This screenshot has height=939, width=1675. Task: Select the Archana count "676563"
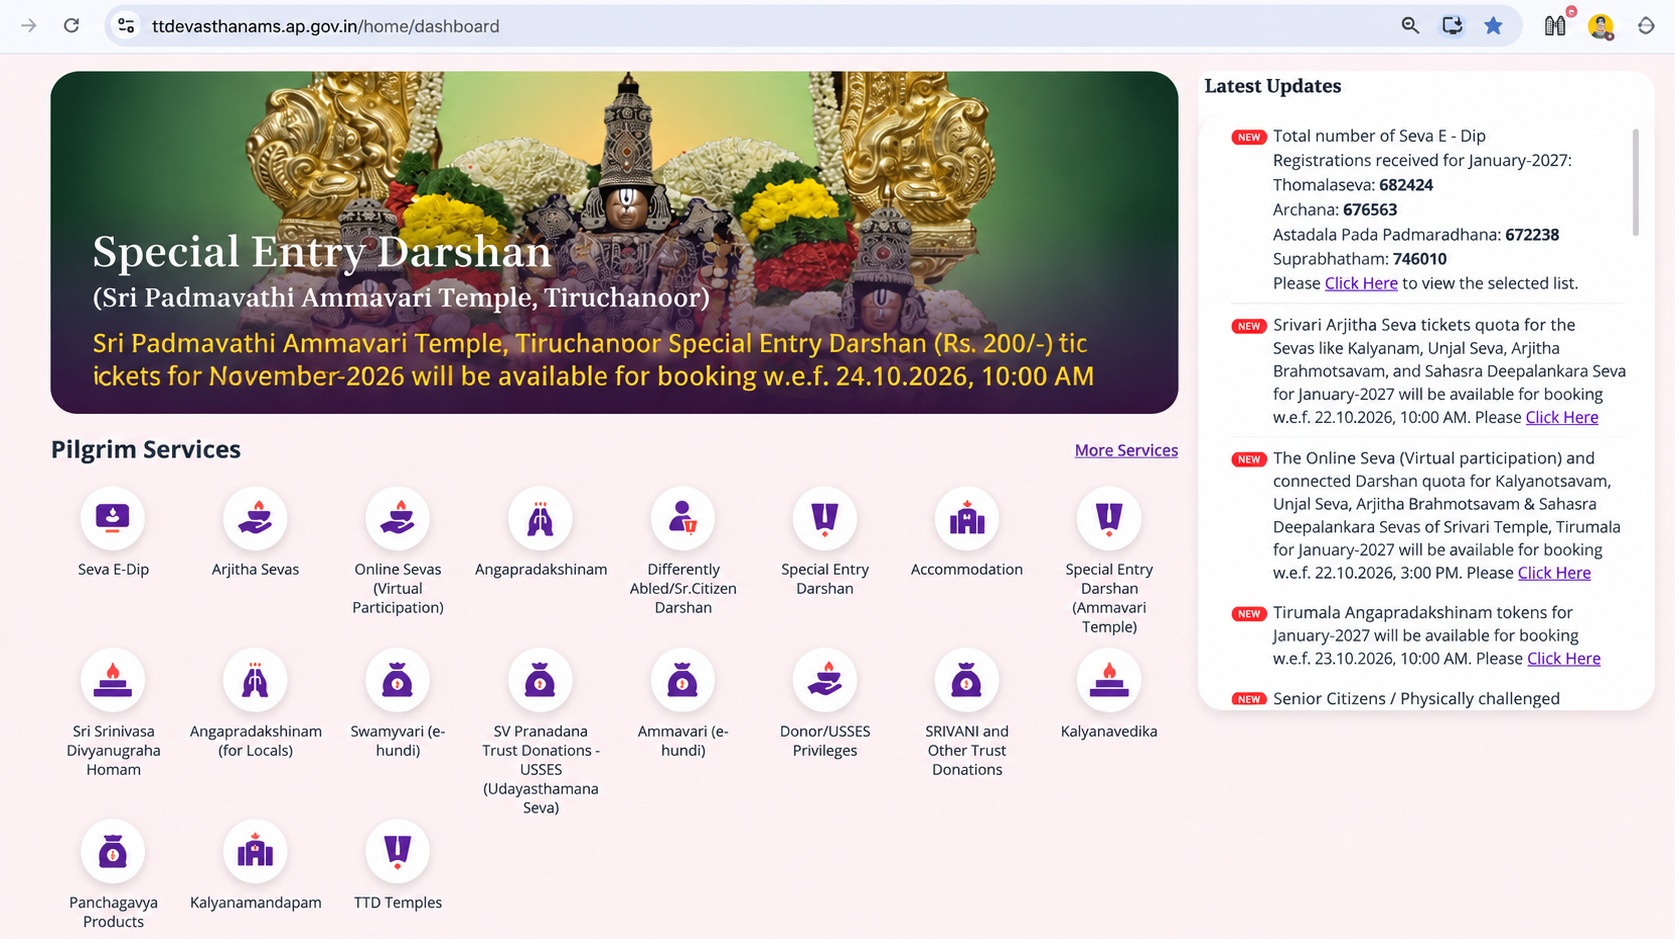(1370, 210)
